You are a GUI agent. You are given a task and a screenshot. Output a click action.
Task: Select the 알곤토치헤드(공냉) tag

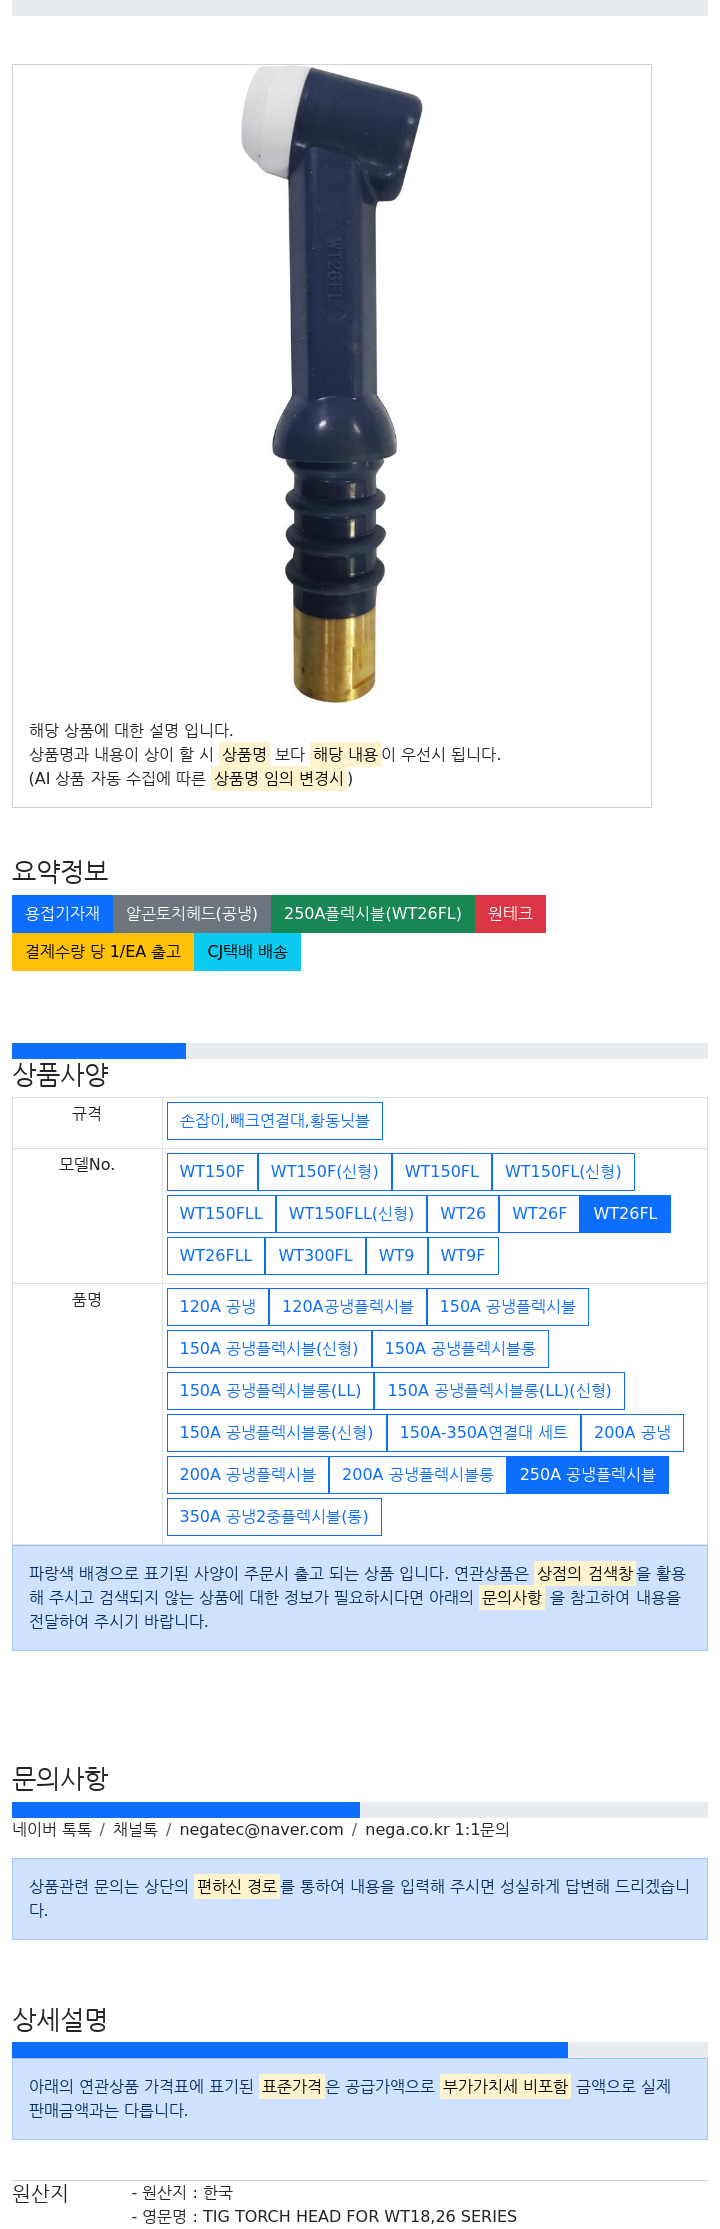[x=192, y=913]
